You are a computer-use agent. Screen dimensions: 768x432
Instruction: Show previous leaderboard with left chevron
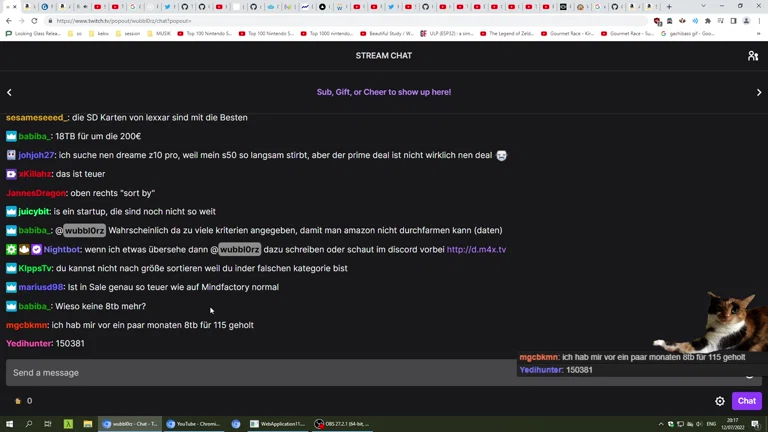pyautogui.click(x=9, y=92)
